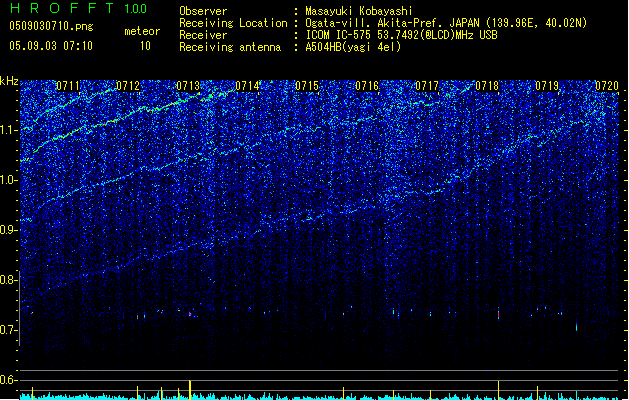This screenshot has height=400, width=629.
Task: Click the 0713 time label
Action: (x=188, y=85)
